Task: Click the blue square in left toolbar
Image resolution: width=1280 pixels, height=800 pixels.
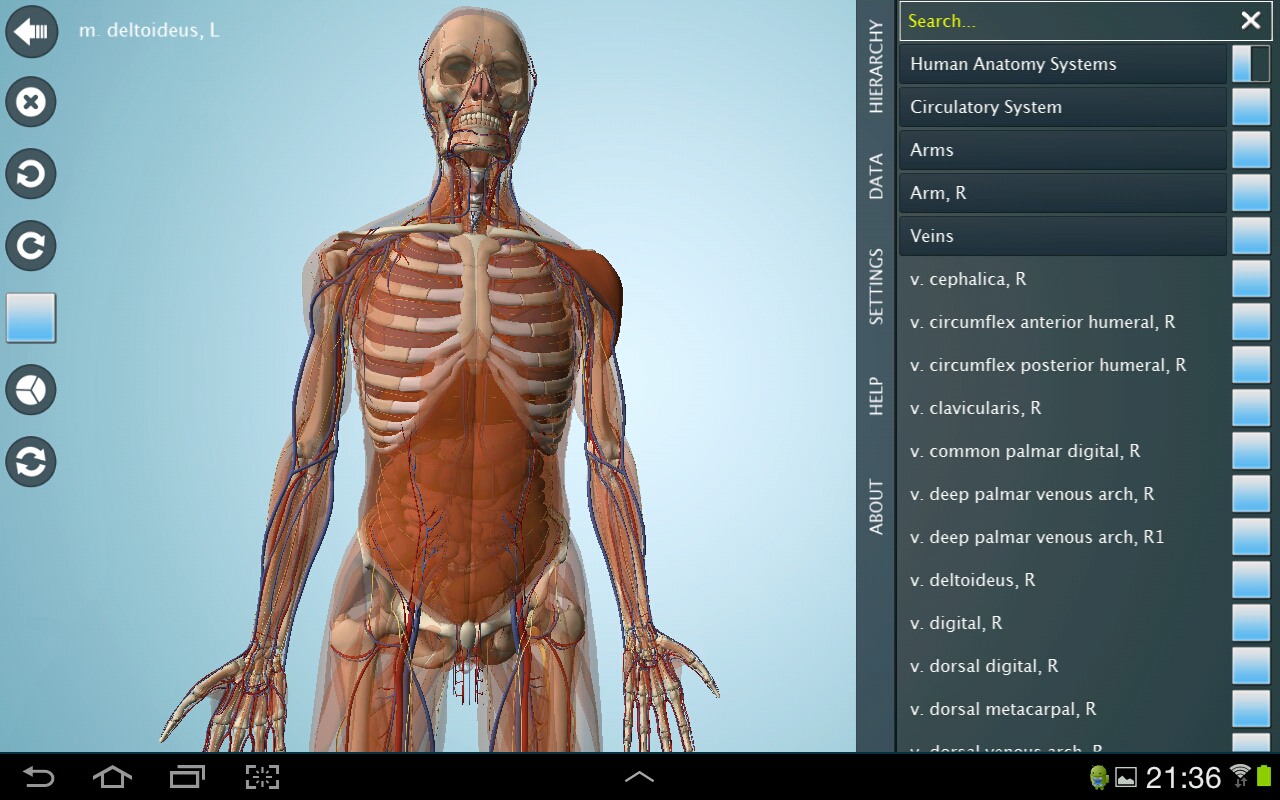Action: pyautogui.click(x=31, y=318)
